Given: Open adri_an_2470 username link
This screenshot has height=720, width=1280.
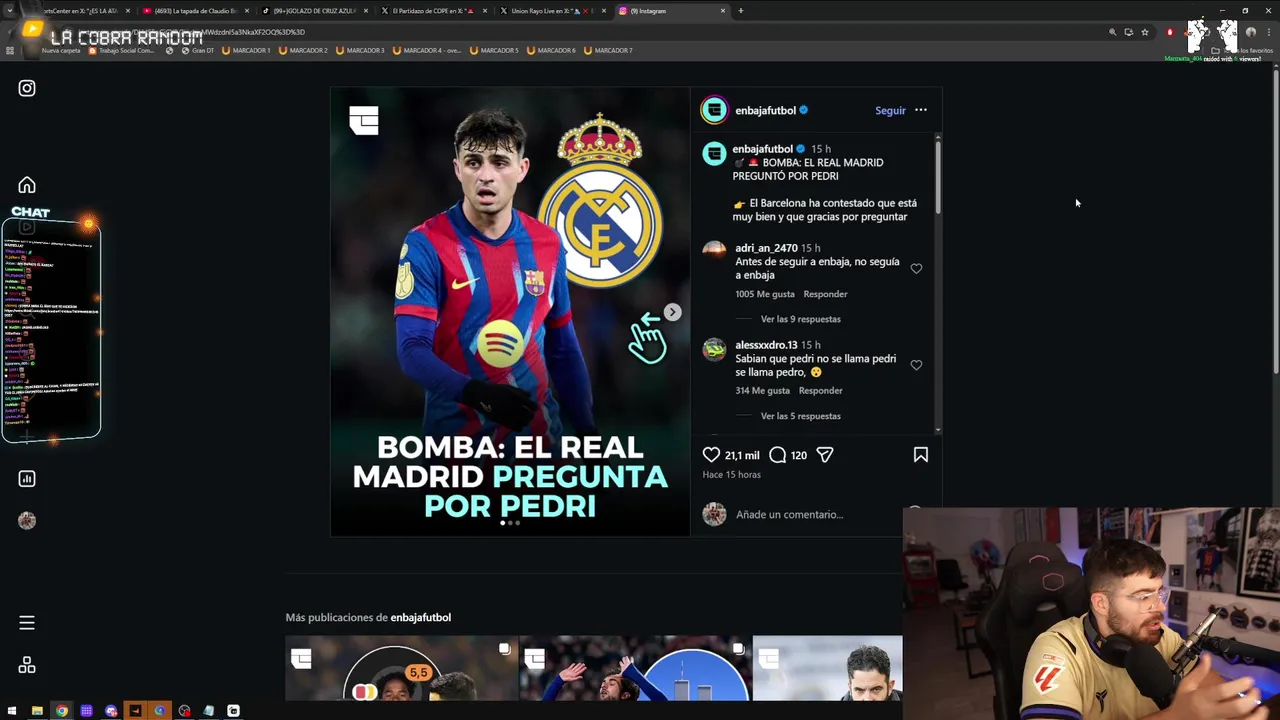Looking at the screenshot, I should tap(766, 248).
